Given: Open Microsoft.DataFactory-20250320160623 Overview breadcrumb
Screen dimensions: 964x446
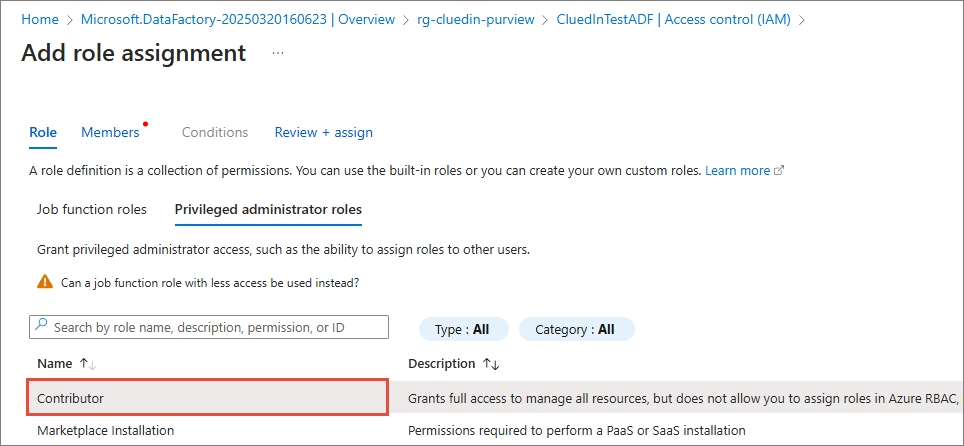Looking at the screenshot, I should (x=238, y=20).
